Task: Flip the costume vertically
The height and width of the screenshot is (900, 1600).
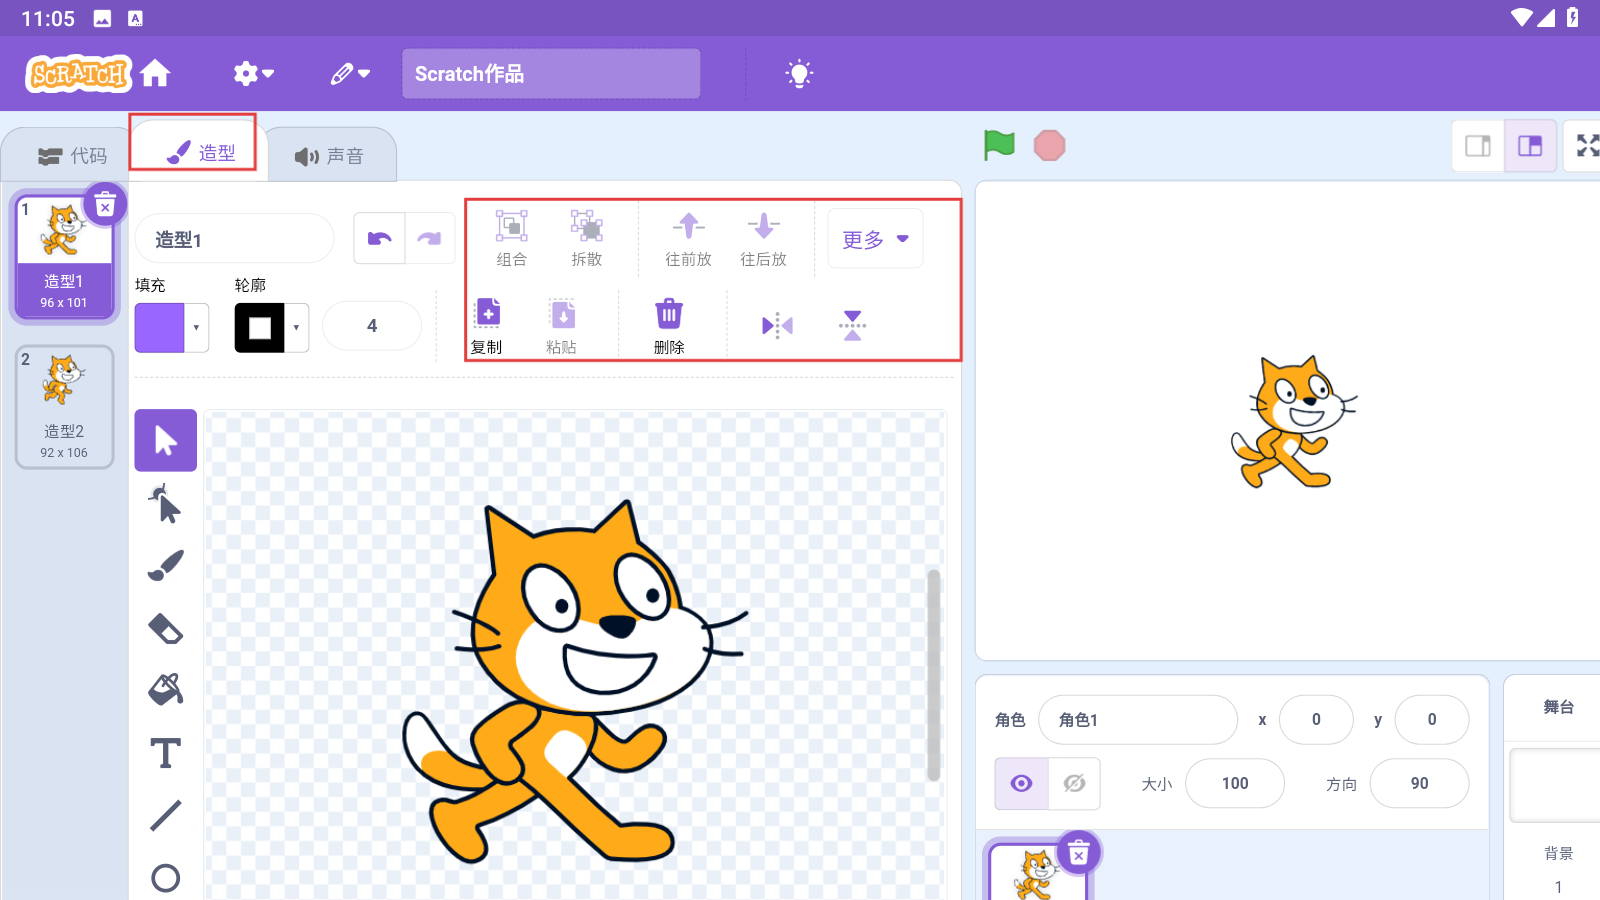Action: (852, 325)
